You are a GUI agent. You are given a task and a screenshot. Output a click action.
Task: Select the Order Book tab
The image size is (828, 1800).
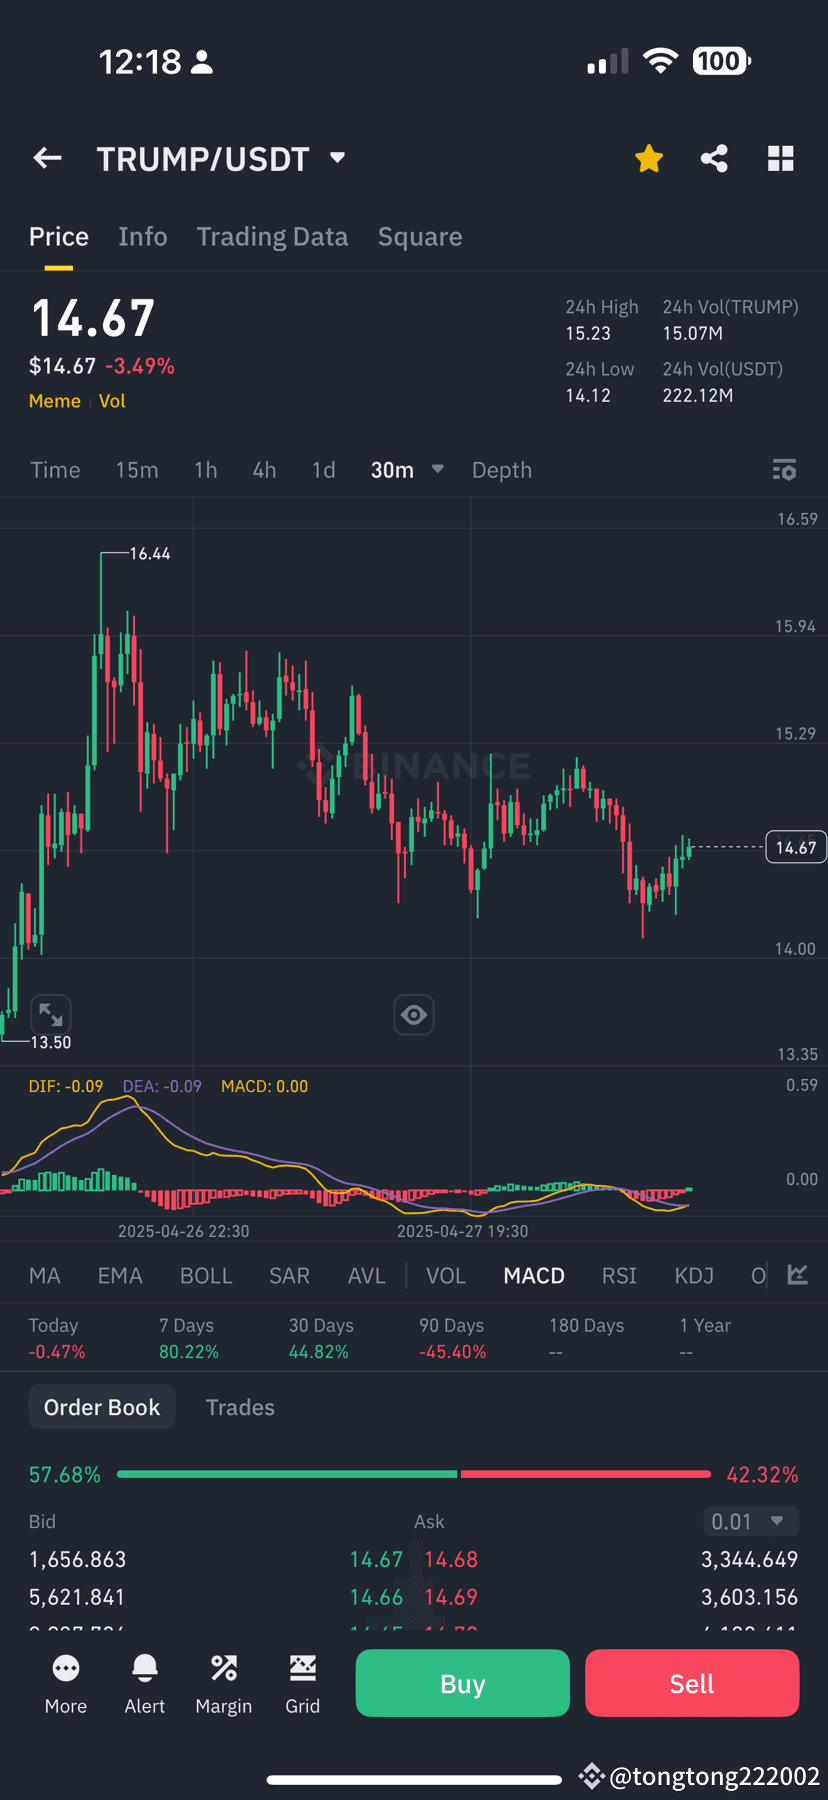[102, 1407]
